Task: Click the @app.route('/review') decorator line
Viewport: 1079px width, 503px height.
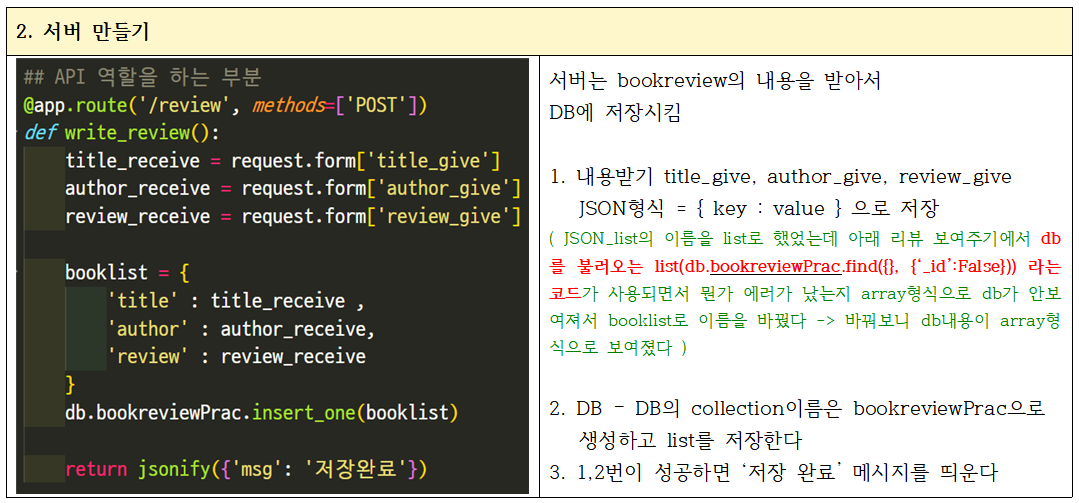Action: point(226,105)
